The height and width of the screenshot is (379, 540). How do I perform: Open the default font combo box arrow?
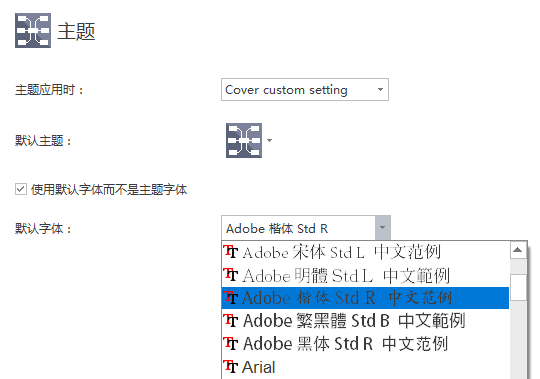point(383,228)
